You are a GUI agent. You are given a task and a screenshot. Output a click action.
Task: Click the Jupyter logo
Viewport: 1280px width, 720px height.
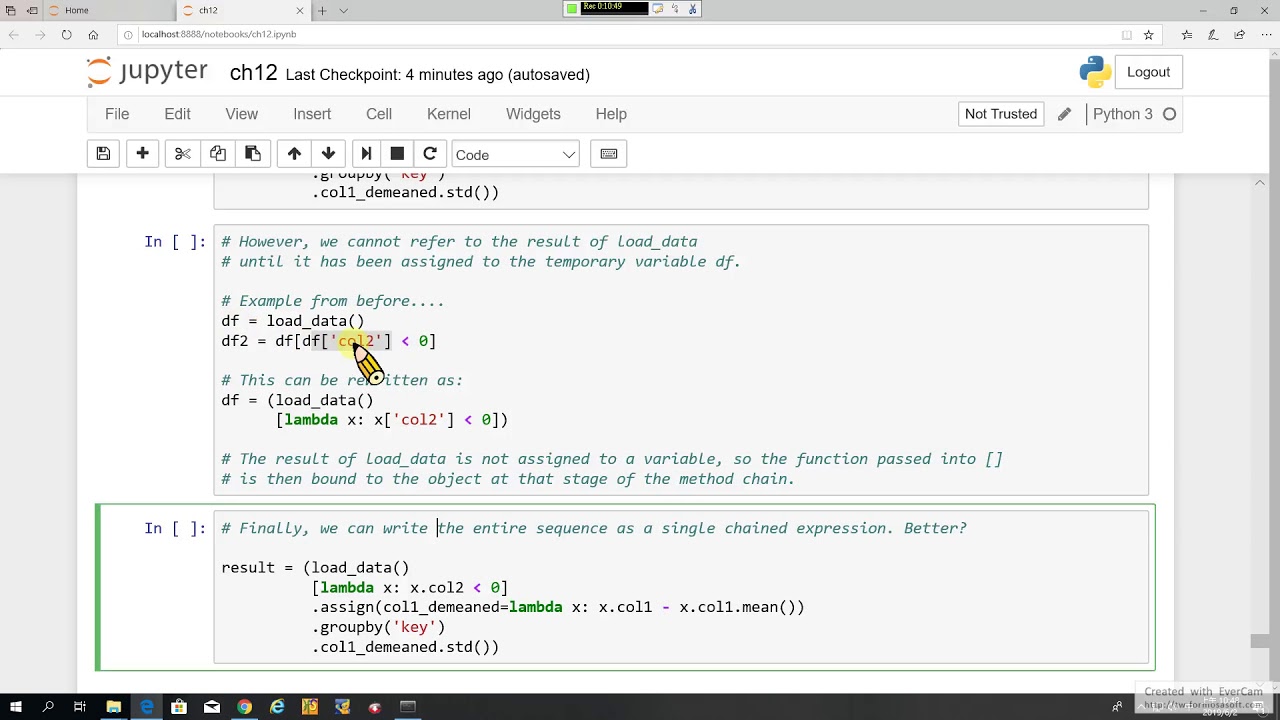(x=148, y=72)
